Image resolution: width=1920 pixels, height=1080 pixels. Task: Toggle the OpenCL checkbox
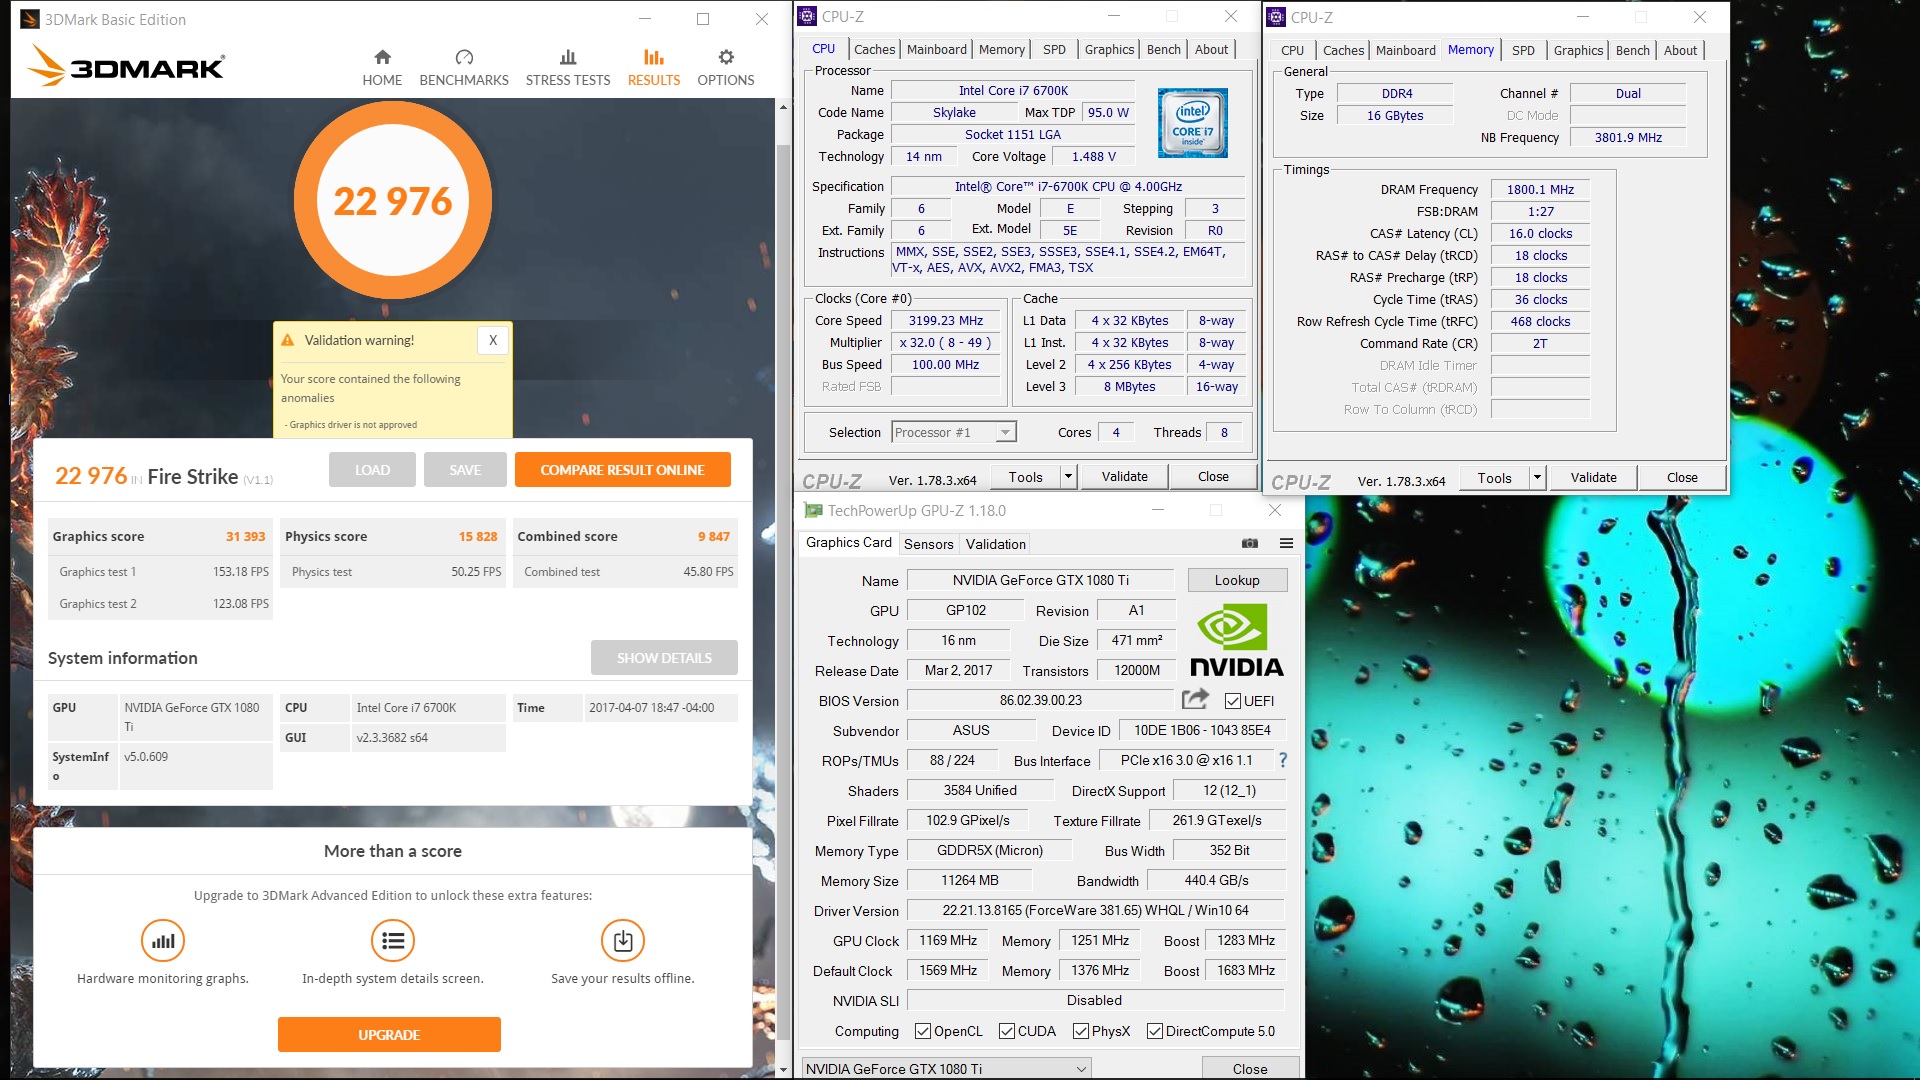(923, 1031)
